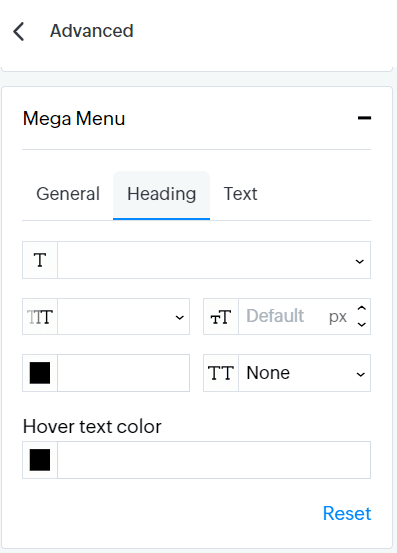Increase font size with up arrow

(x=361, y=309)
